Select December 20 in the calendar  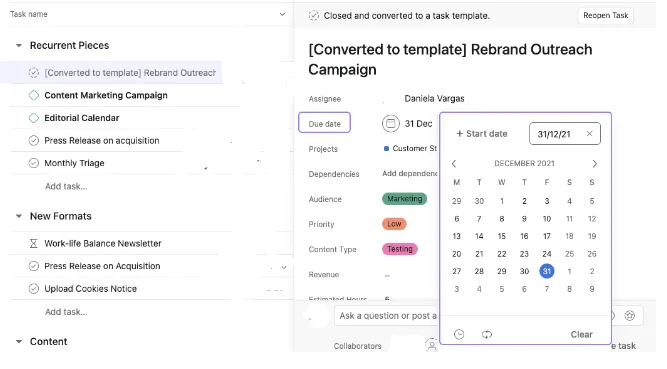pos(456,254)
